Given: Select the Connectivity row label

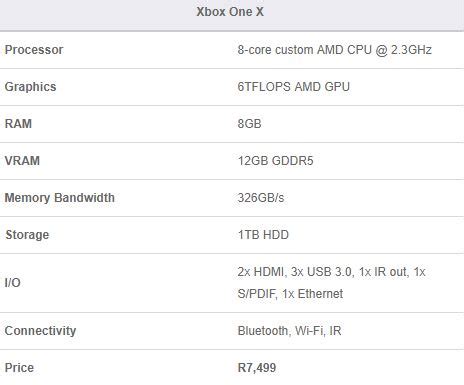Looking at the screenshot, I should [x=40, y=331].
